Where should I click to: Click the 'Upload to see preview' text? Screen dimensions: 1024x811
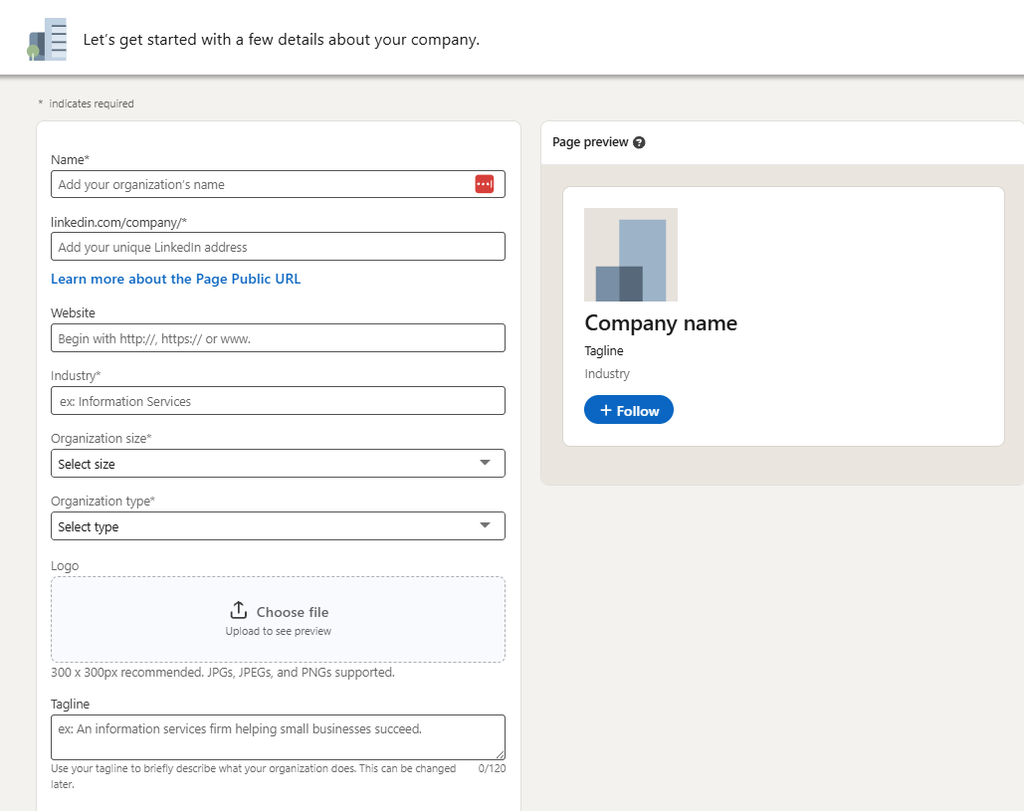[278, 631]
